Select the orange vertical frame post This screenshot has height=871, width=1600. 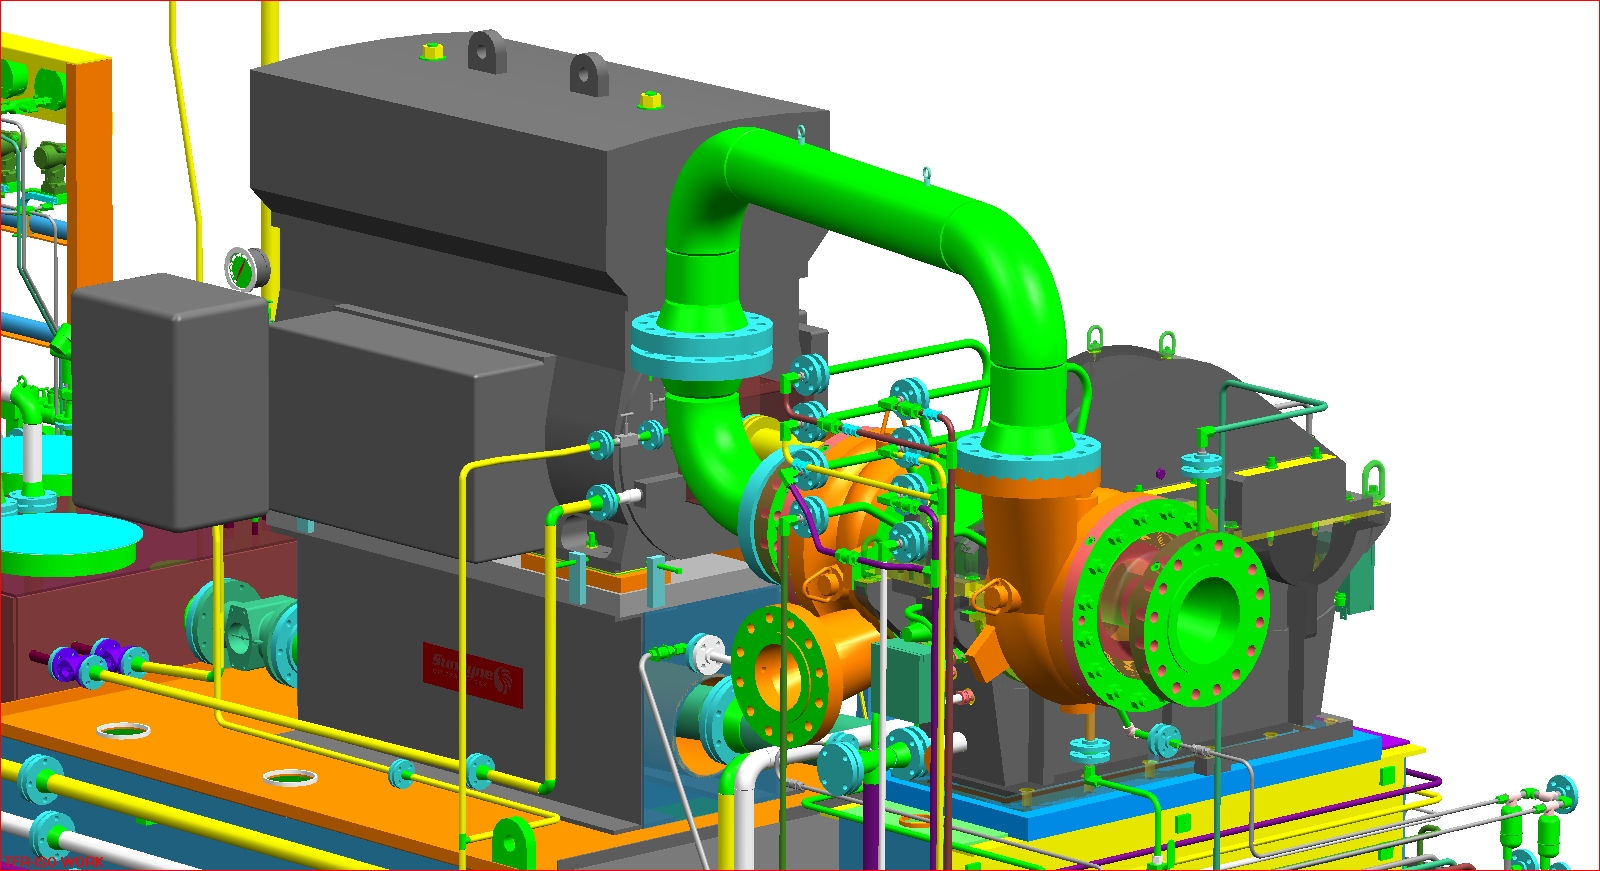96,170
